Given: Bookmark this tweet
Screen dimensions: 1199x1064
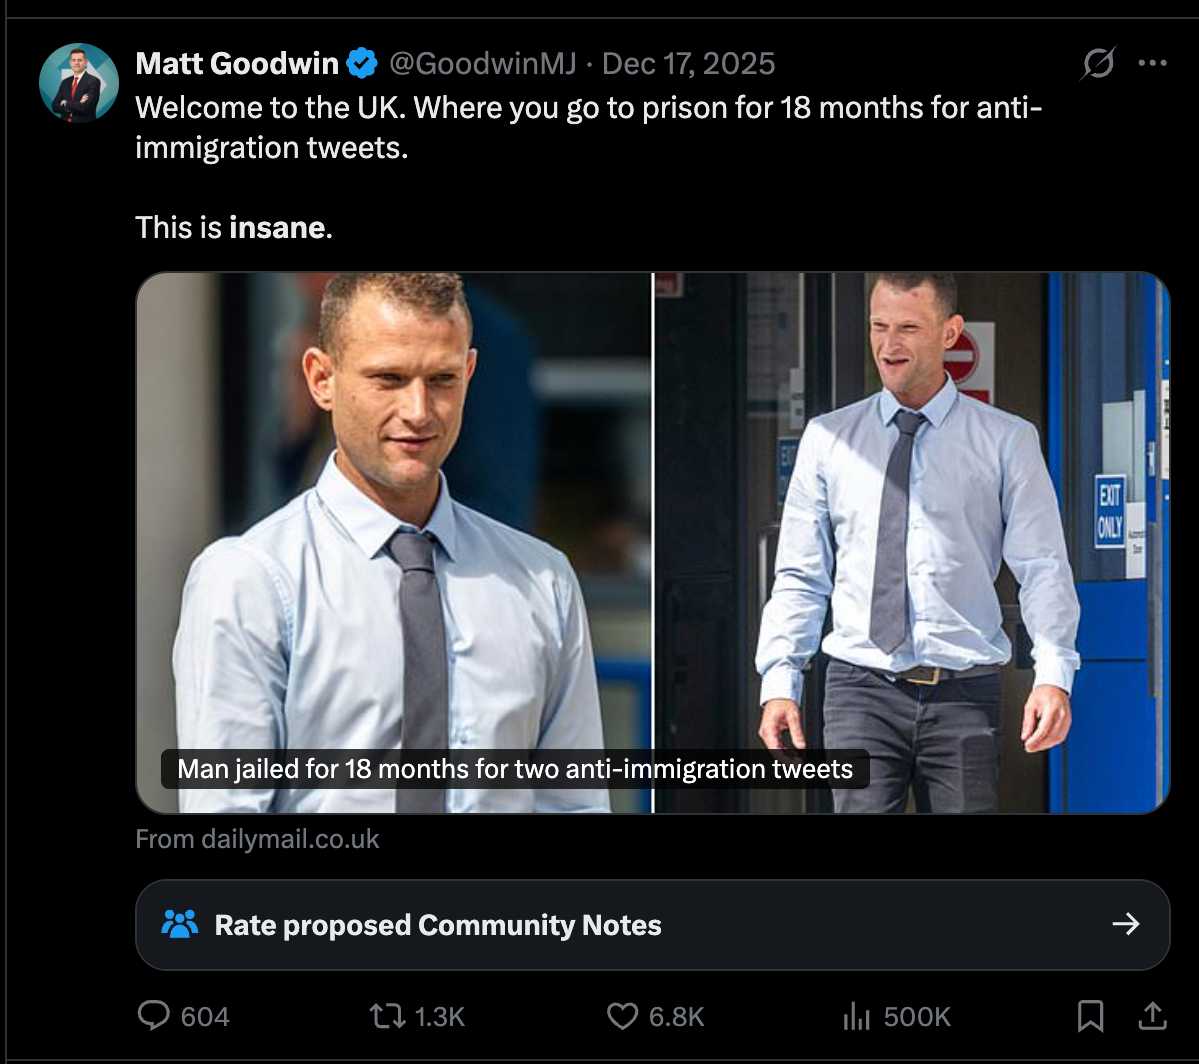Looking at the screenshot, I should [1090, 1017].
